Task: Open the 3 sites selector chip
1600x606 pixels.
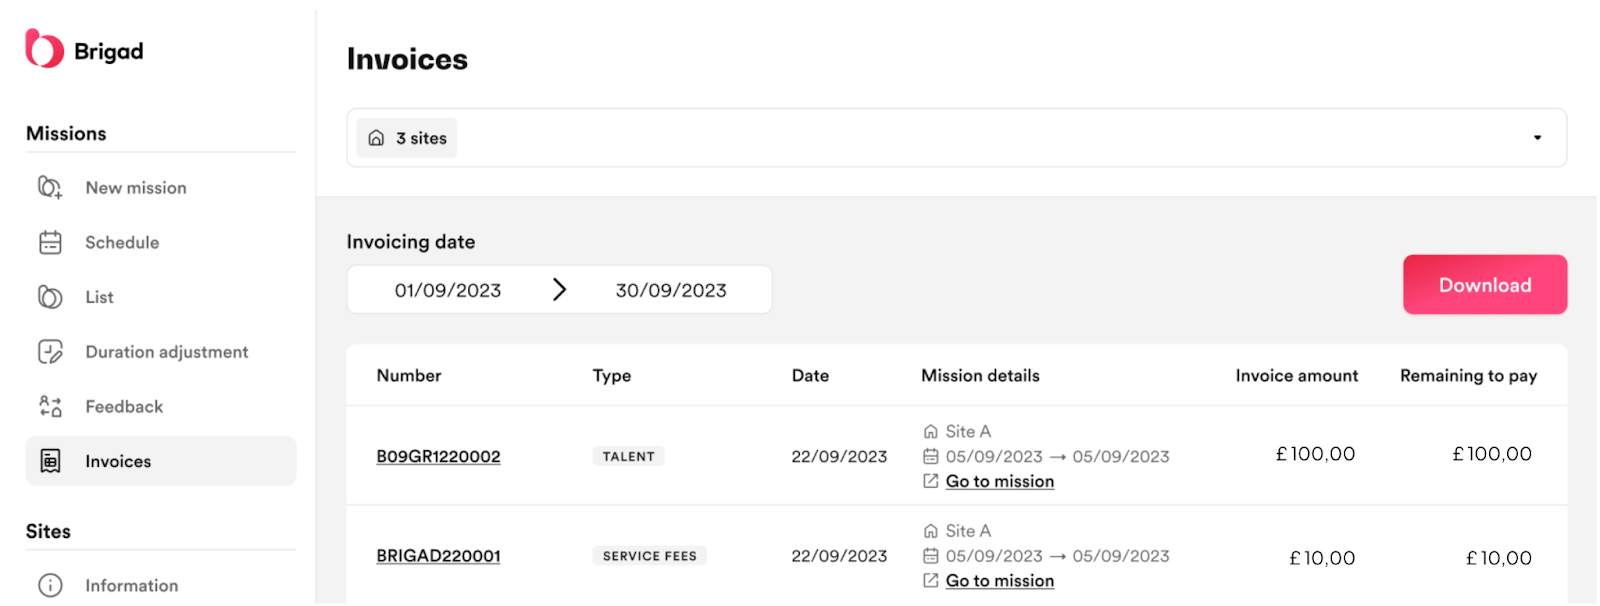Action: coord(407,138)
